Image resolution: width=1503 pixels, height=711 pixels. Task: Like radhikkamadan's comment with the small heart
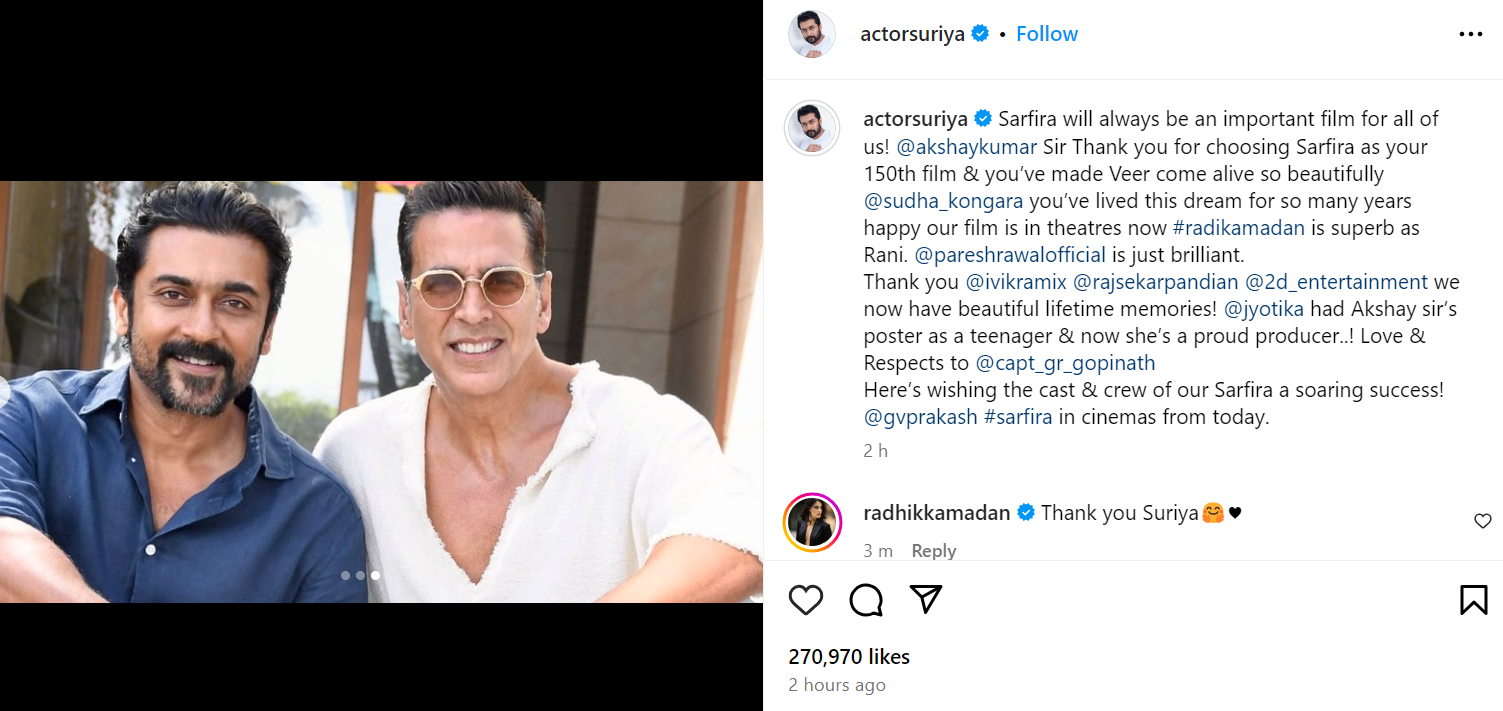pos(1483,521)
